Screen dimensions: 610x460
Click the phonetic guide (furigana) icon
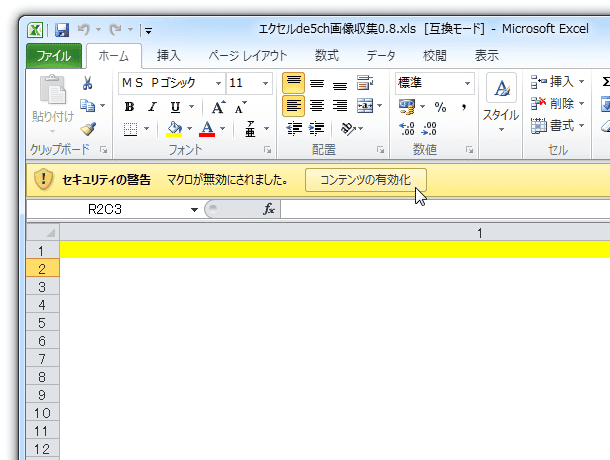point(250,129)
